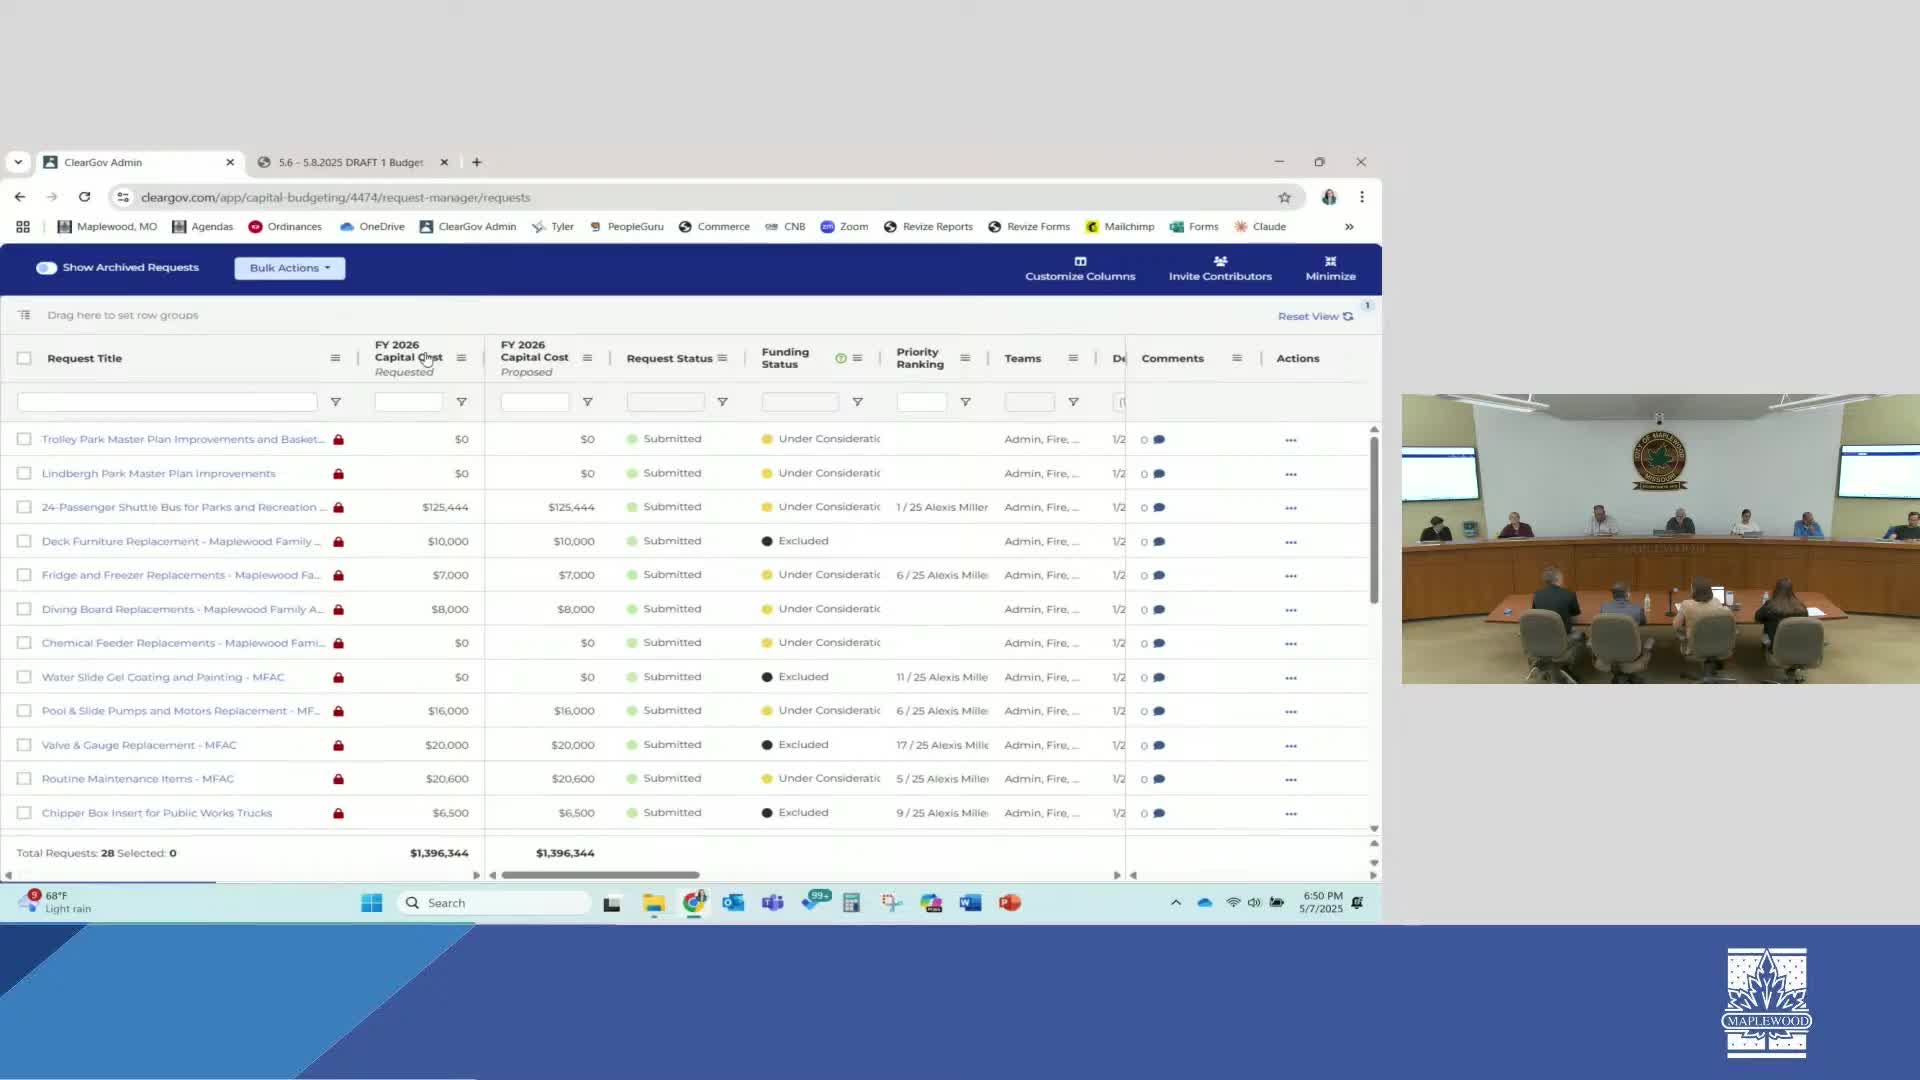Image resolution: width=1920 pixels, height=1080 pixels.
Task: Click Funding Status help question icon
Action: 840,358
